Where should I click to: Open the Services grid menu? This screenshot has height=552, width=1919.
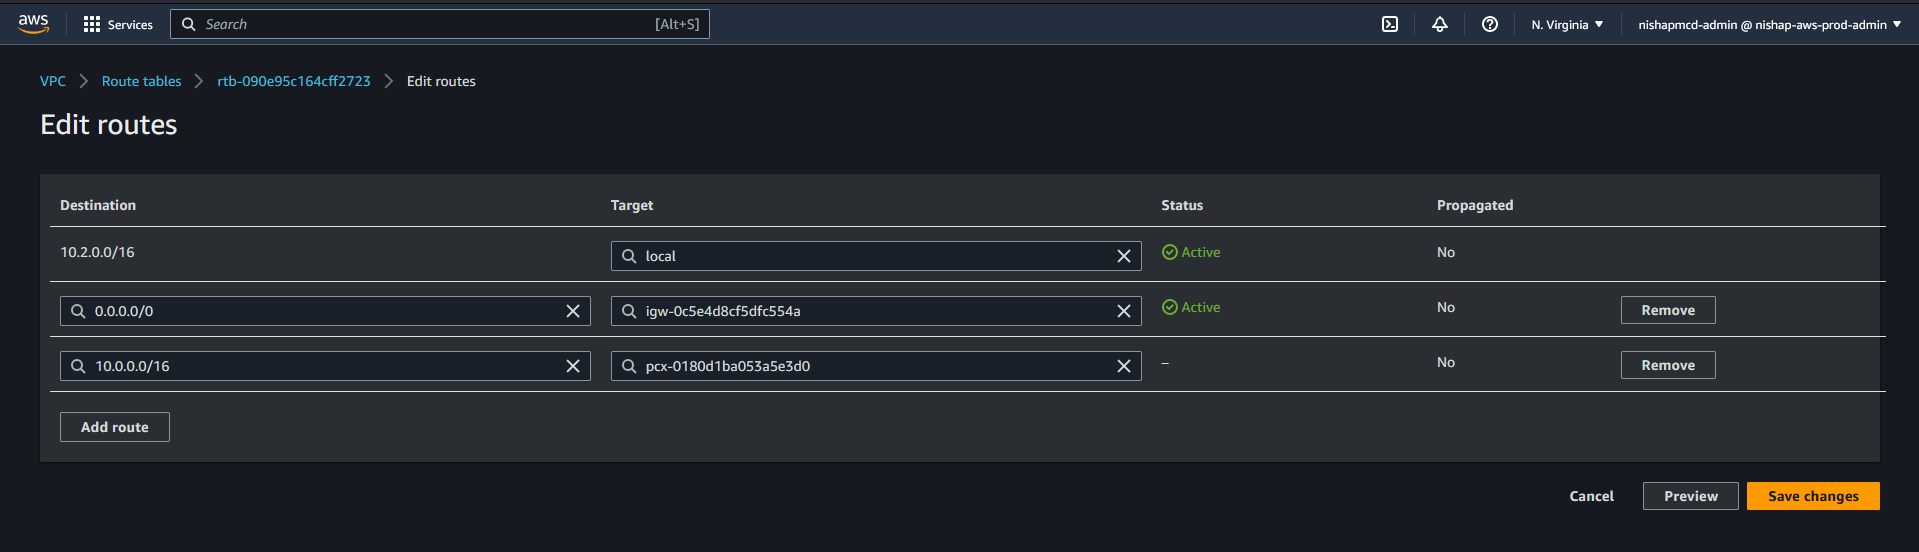coord(118,24)
